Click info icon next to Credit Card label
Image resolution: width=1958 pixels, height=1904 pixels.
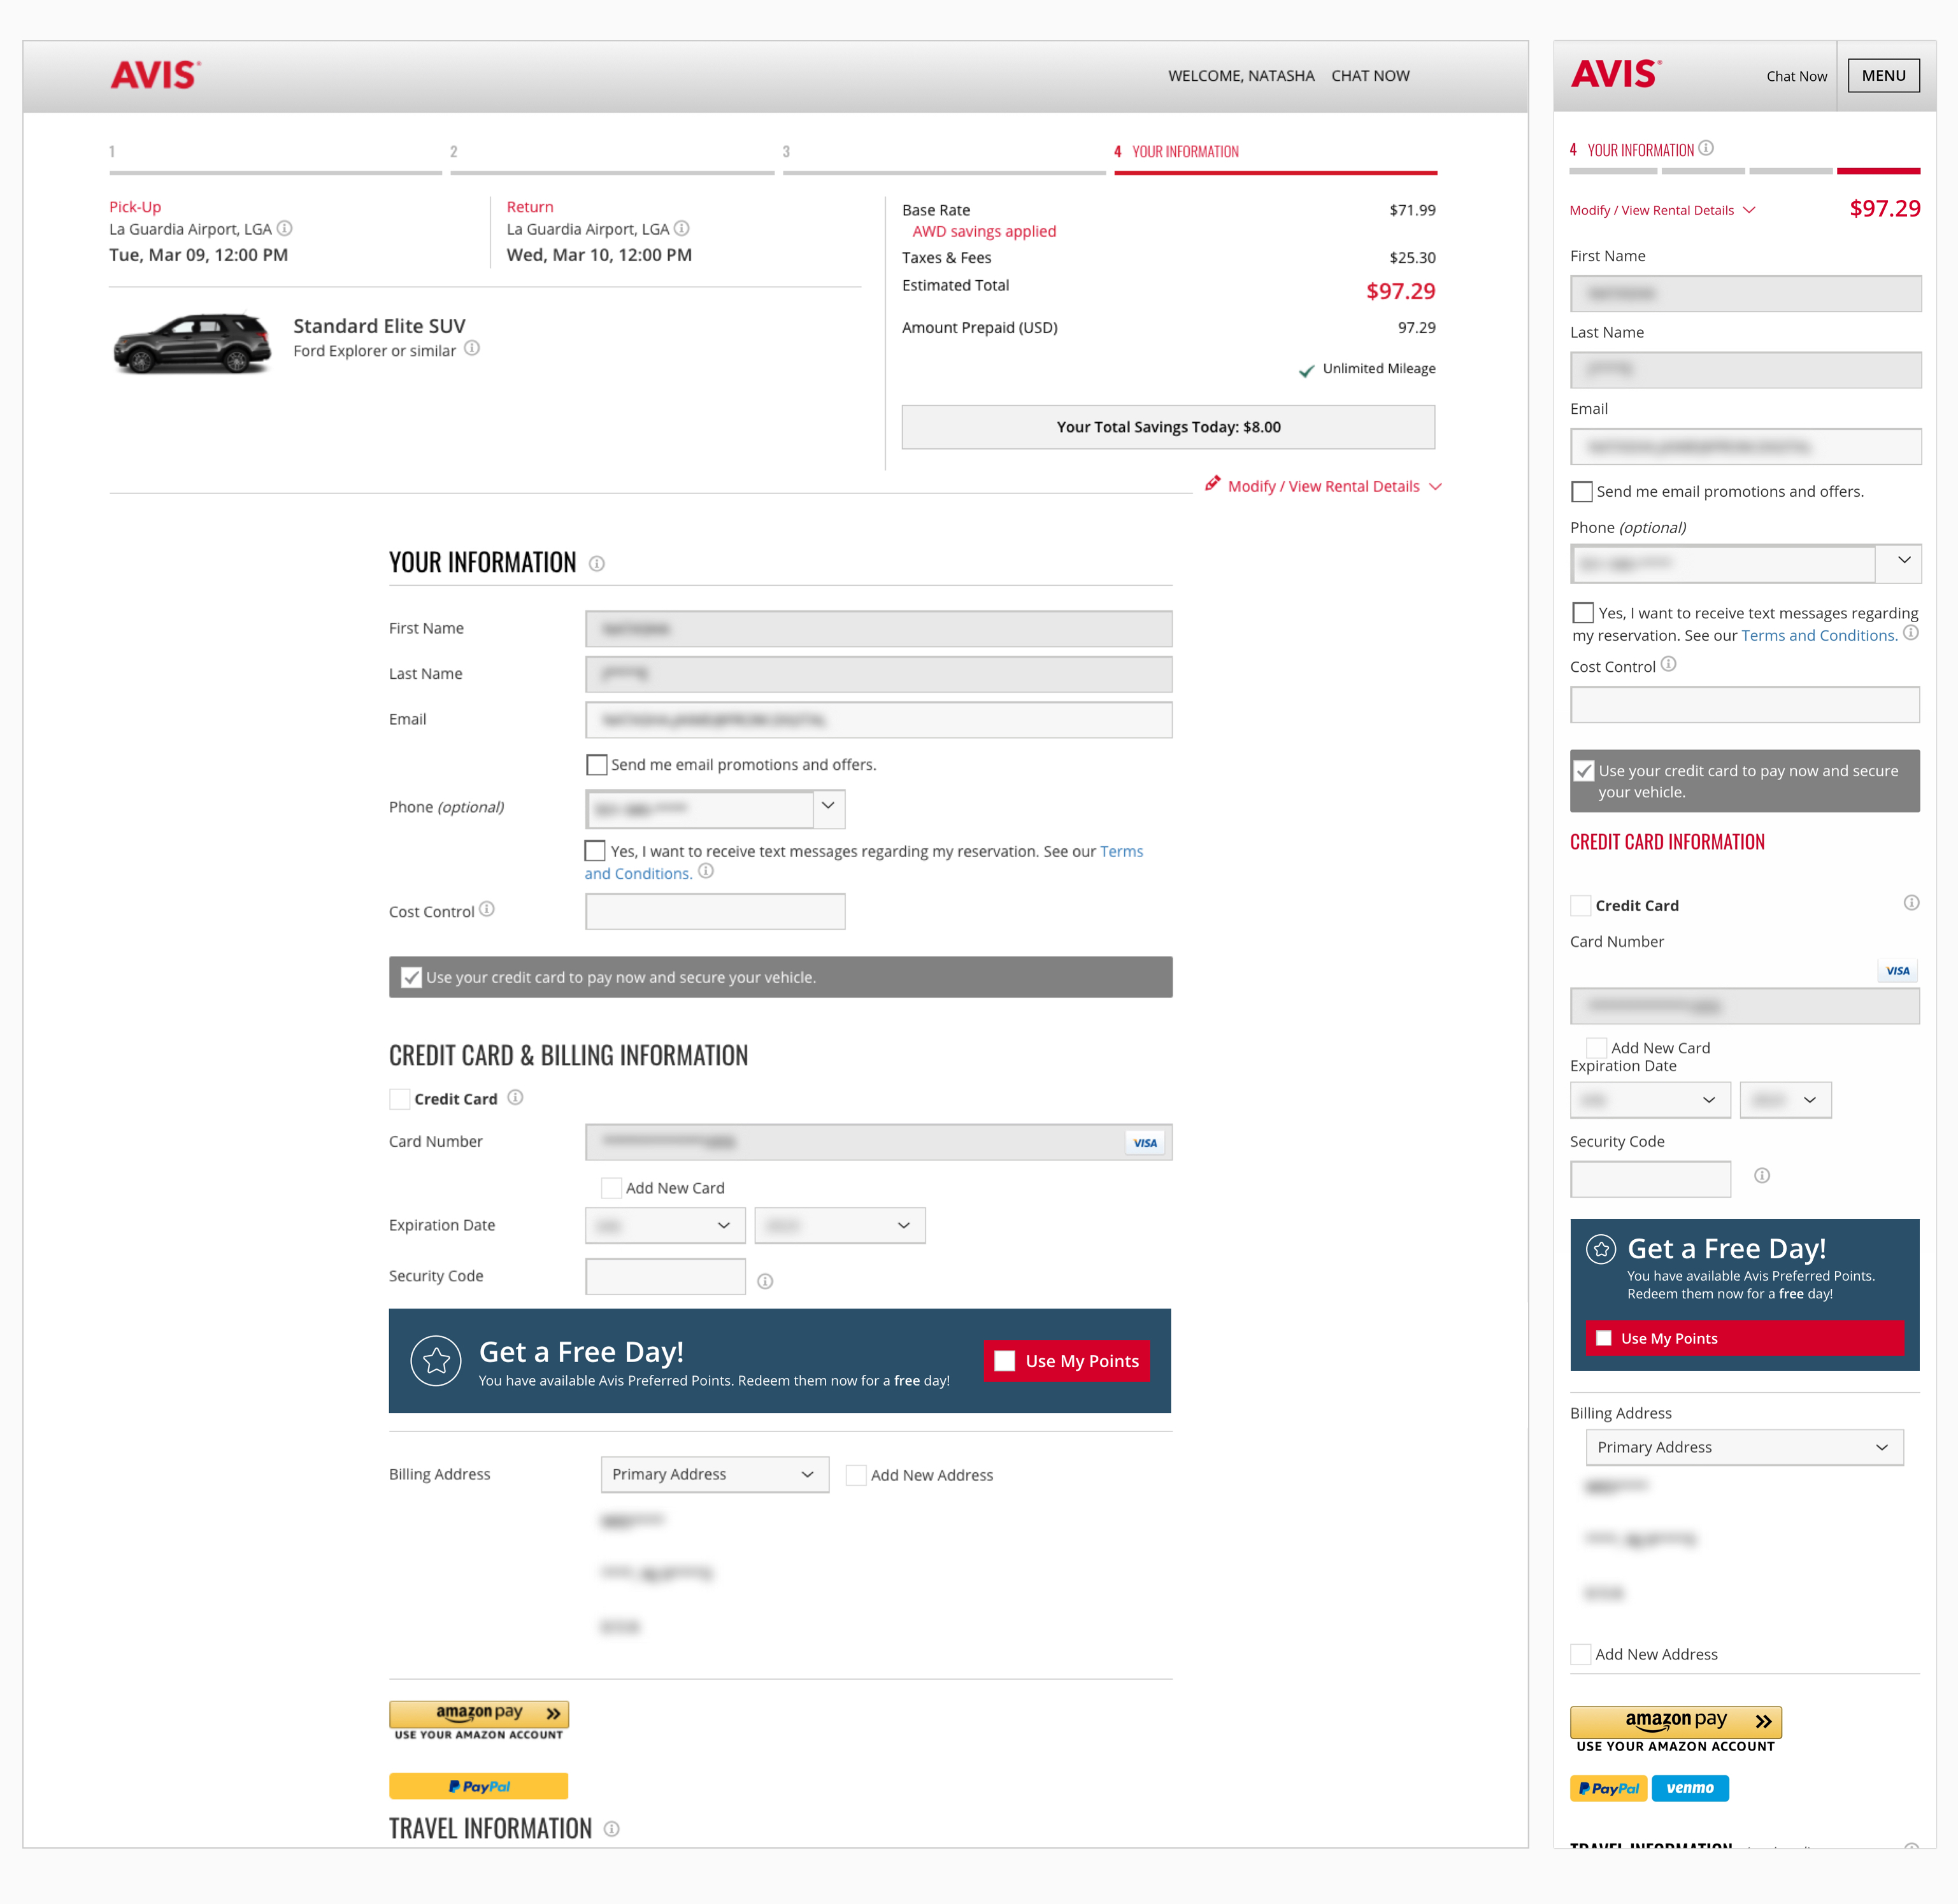tap(515, 1097)
